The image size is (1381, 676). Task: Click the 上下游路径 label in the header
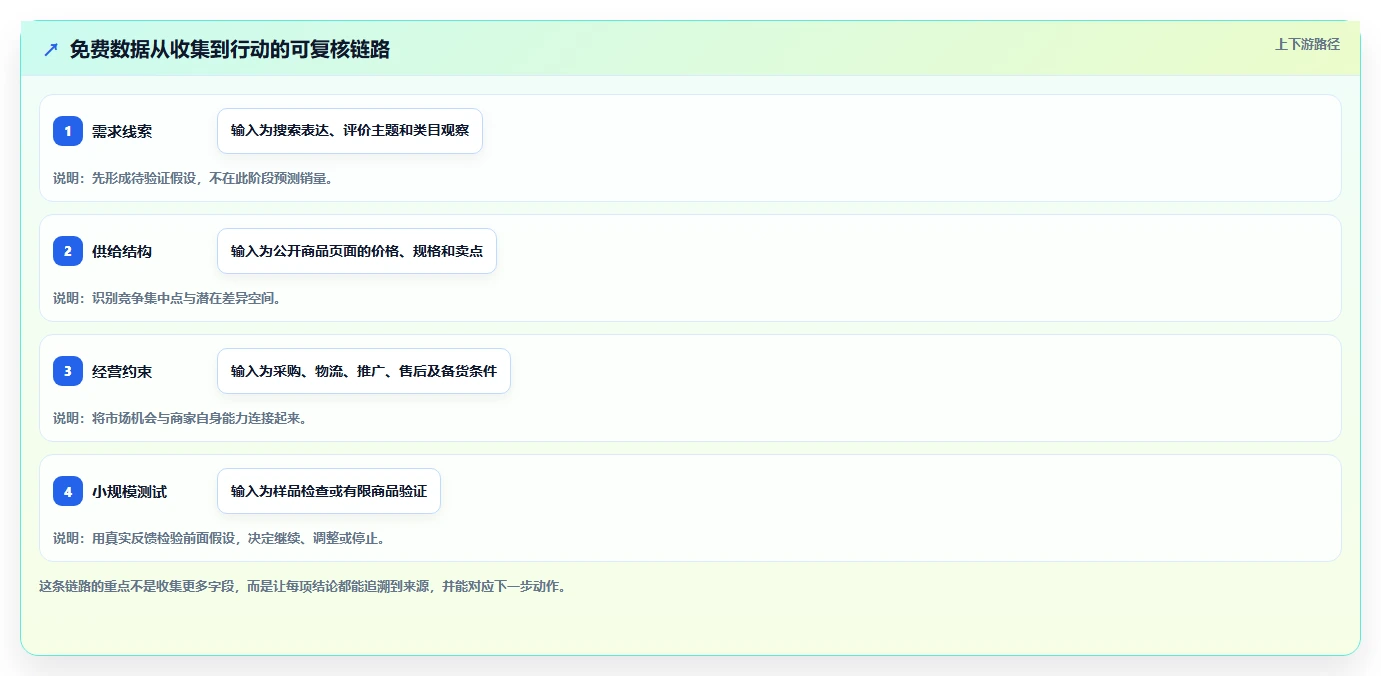1307,44
